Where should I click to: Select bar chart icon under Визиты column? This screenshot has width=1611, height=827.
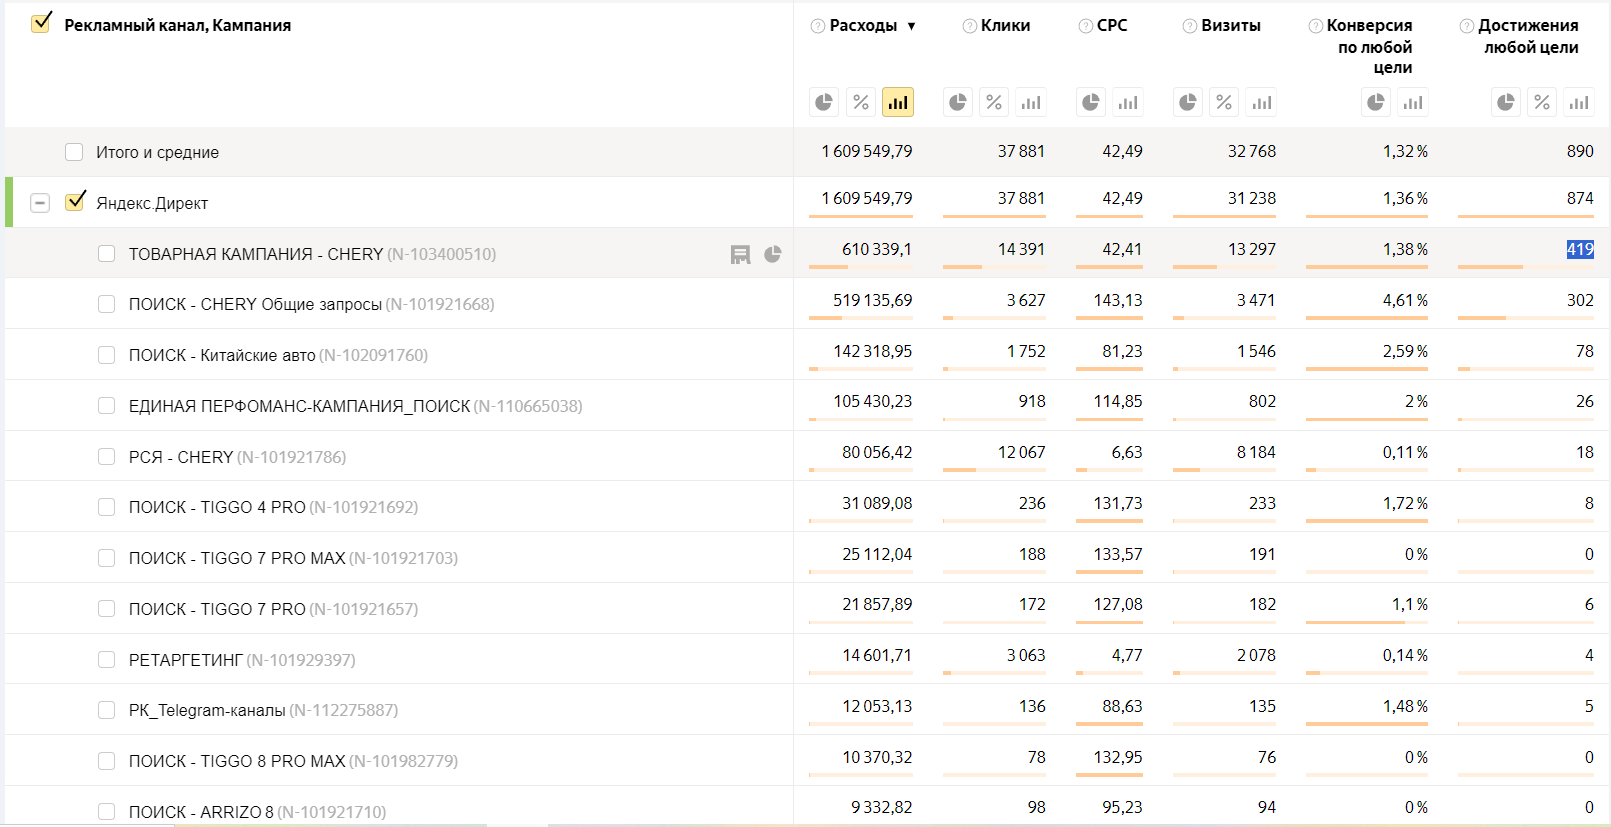point(1262,102)
